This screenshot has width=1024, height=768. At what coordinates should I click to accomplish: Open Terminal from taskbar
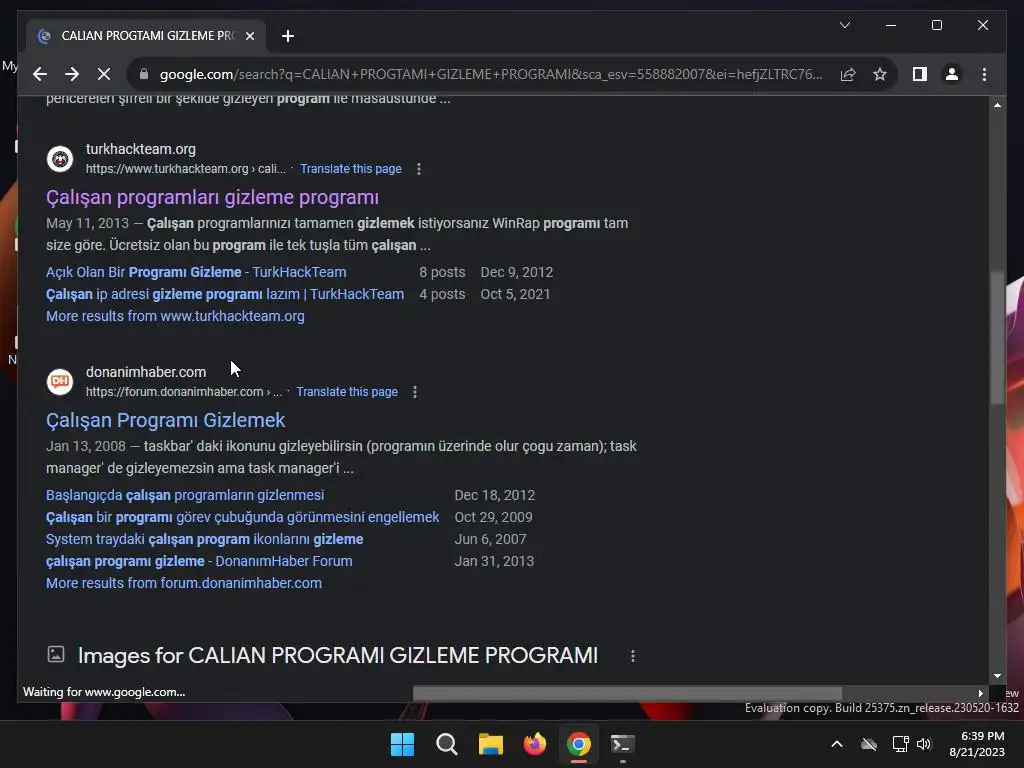click(x=622, y=744)
